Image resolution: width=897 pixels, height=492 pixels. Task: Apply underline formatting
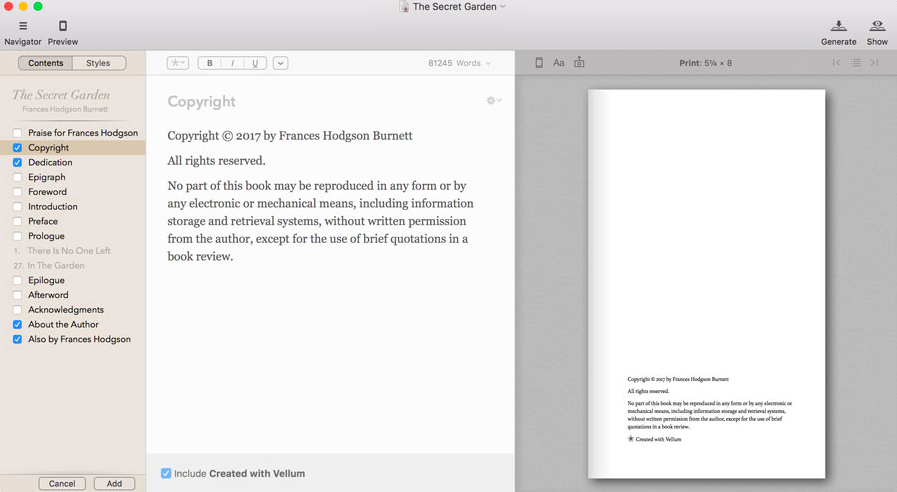[x=255, y=63]
